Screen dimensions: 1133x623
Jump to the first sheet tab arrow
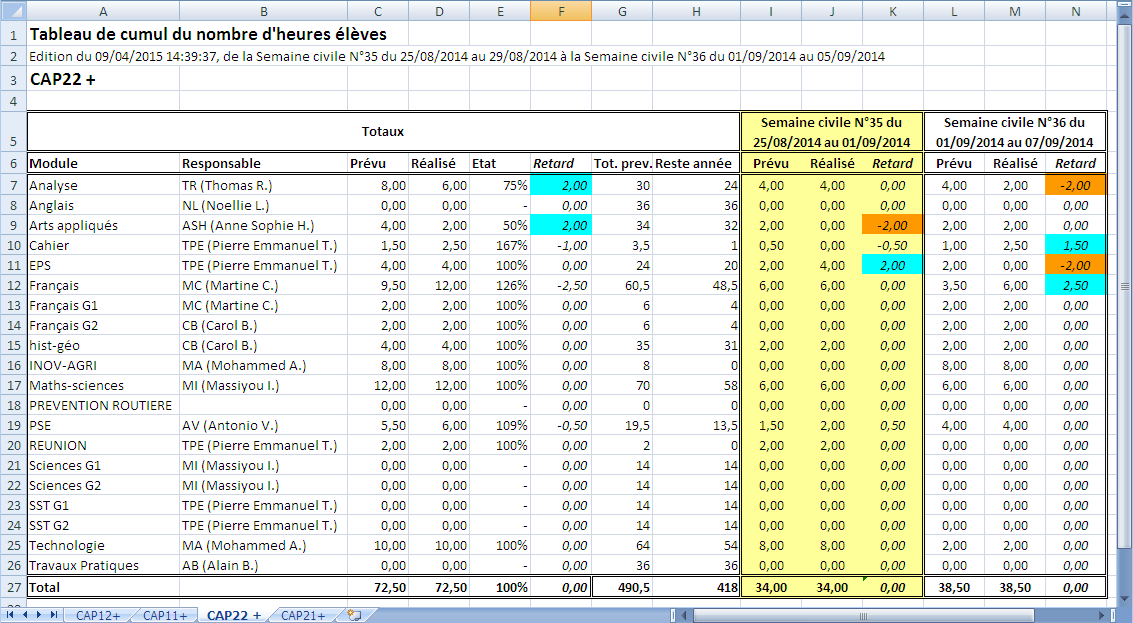pyautogui.click(x=11, y=615)
